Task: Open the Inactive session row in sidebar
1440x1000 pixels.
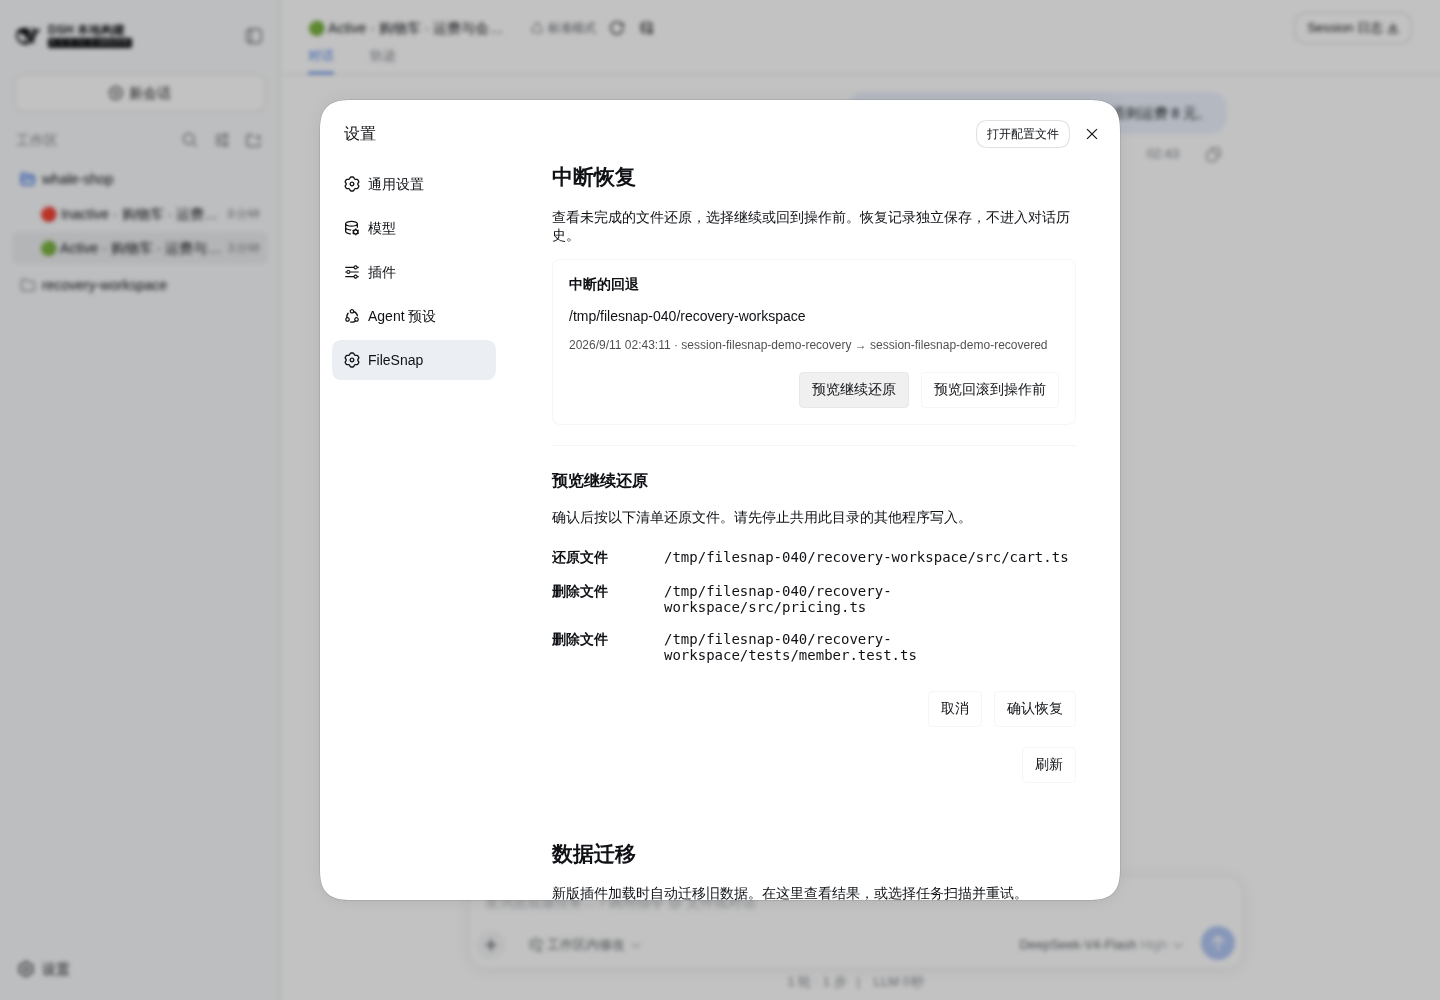Action: (140, 214)
